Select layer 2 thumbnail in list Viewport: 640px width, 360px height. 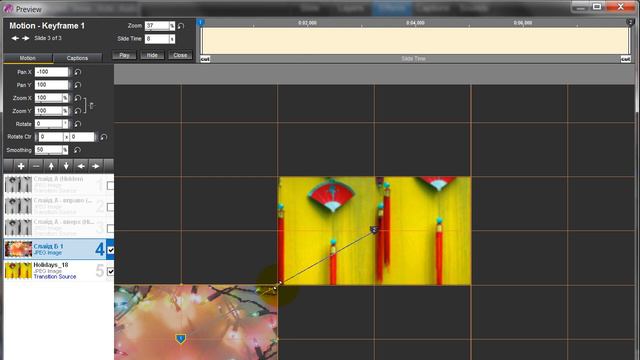click(18, 206)
